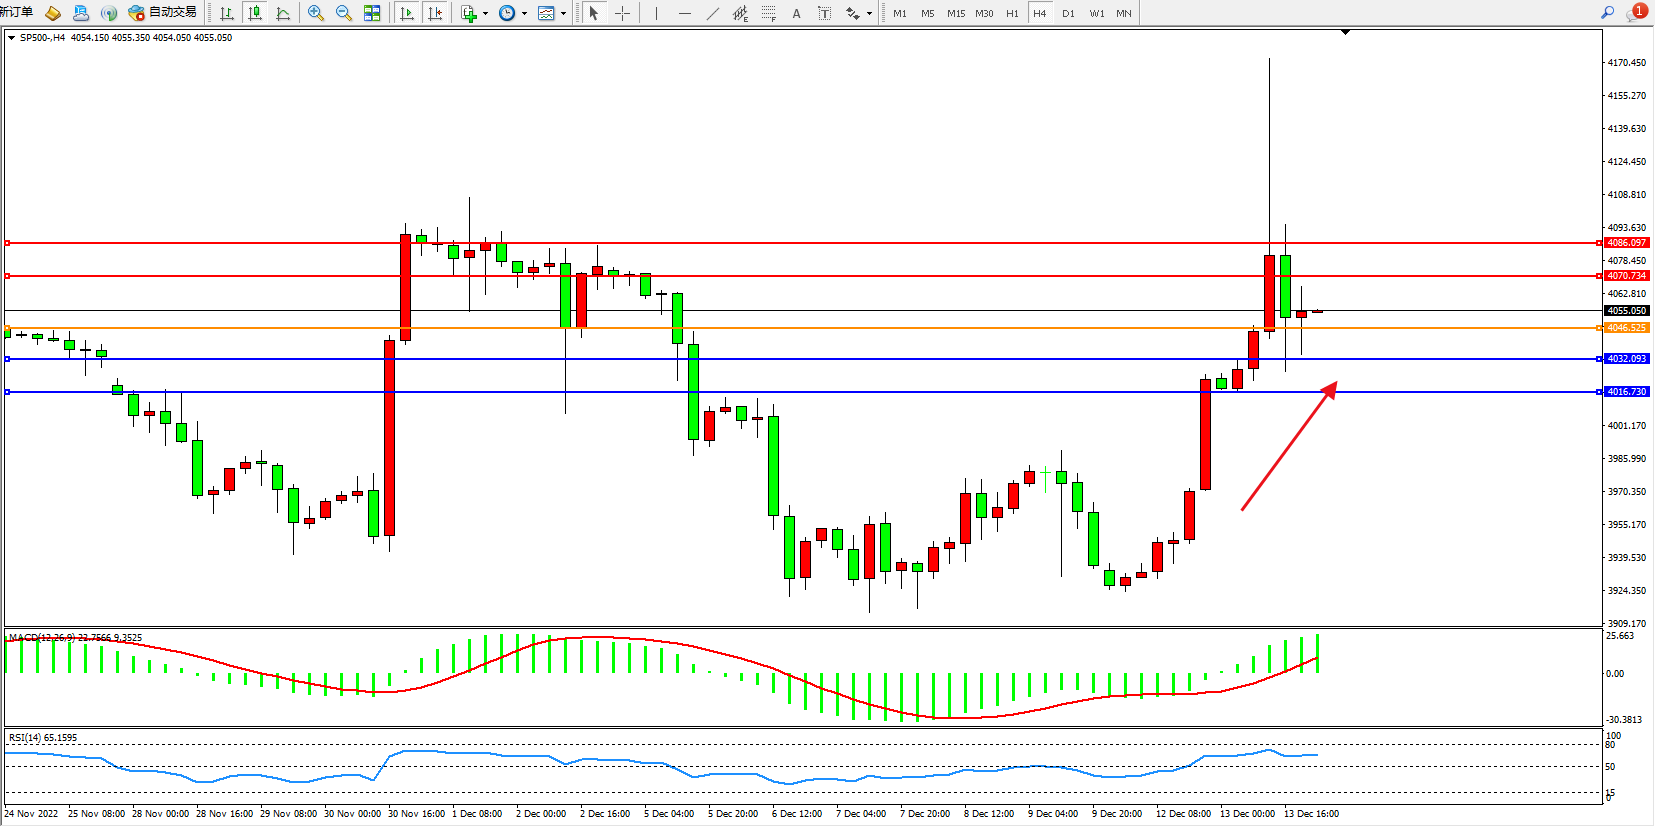Click the red 4086.097 price level label

tap(1626, 243)
